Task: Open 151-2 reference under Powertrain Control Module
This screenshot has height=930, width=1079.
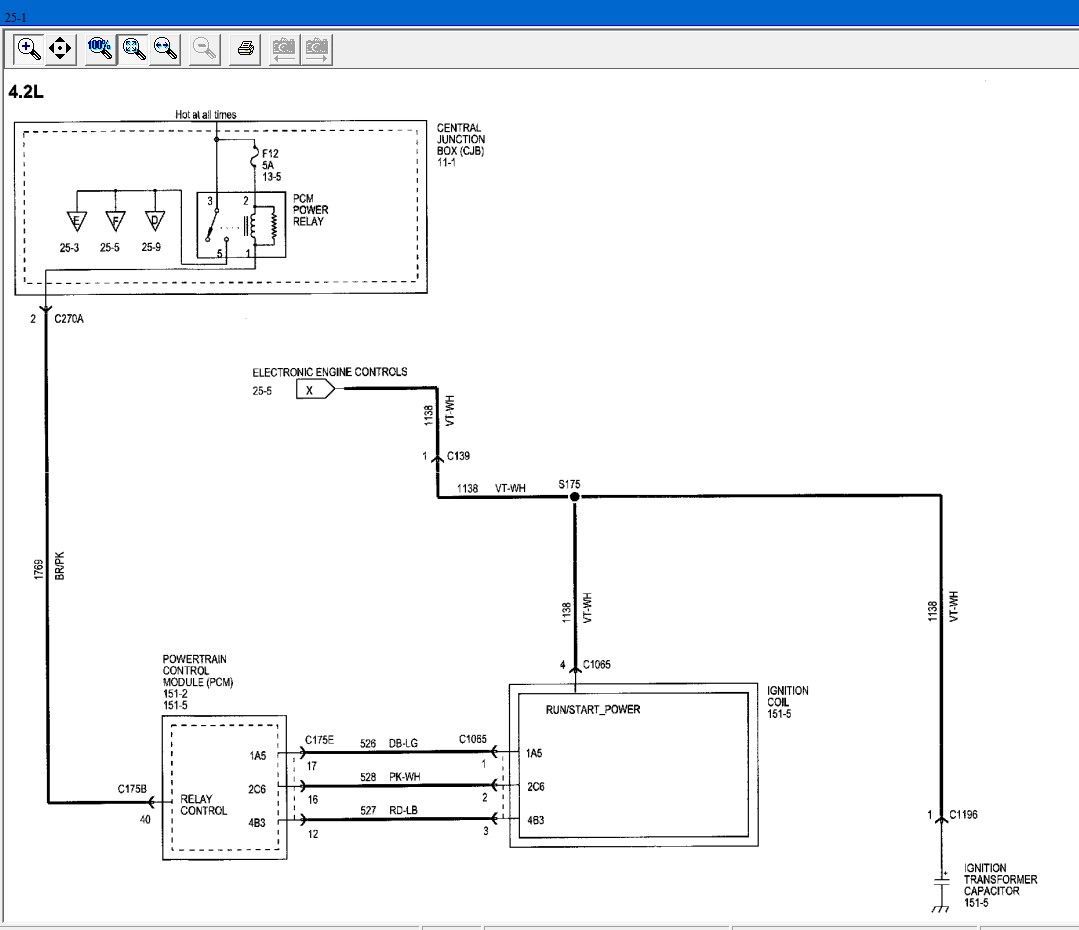Action: [176, 694]
